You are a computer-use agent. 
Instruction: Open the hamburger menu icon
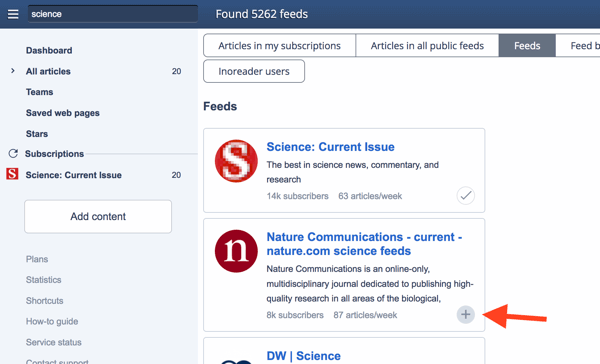click(x=13, y=14)
